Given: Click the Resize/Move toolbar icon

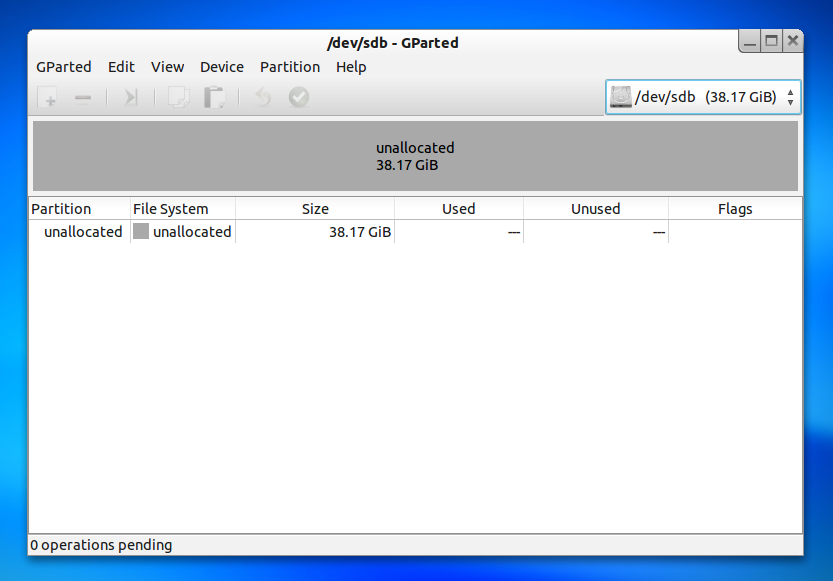Looking at the screenshot, I should 130,98.
